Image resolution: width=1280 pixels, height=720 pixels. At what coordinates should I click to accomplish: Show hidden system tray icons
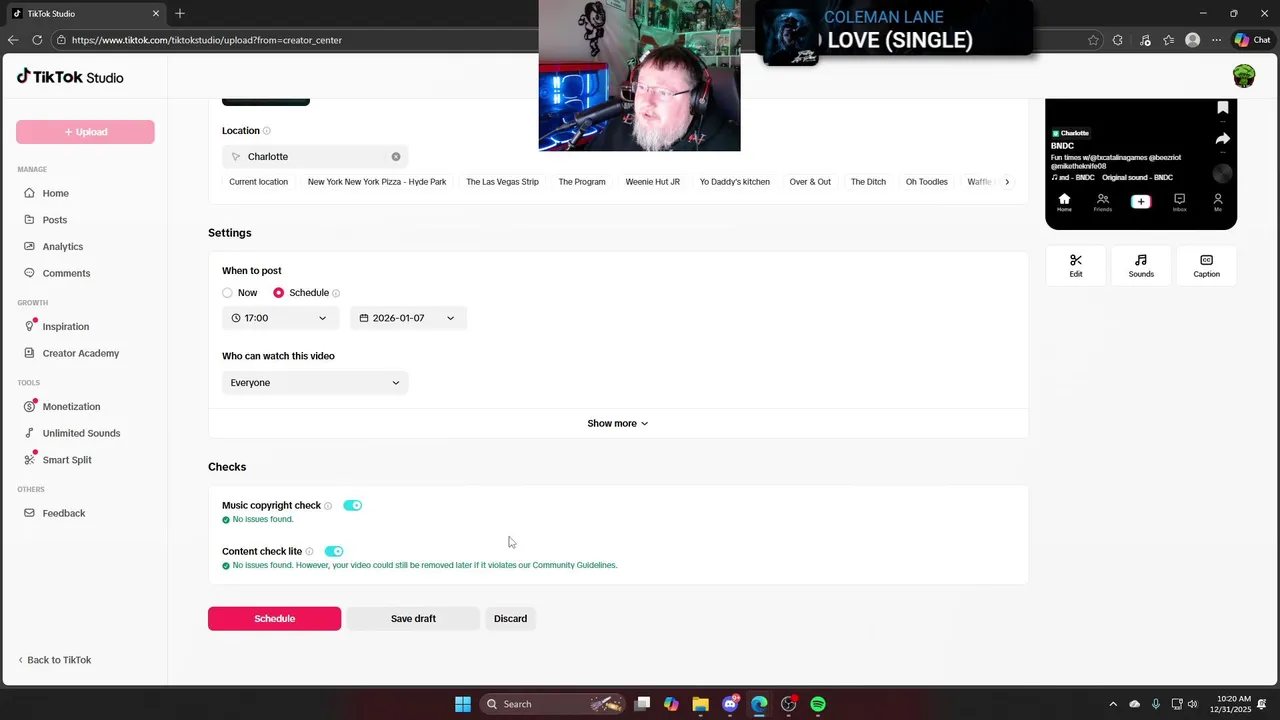[x=1113, y=704]
